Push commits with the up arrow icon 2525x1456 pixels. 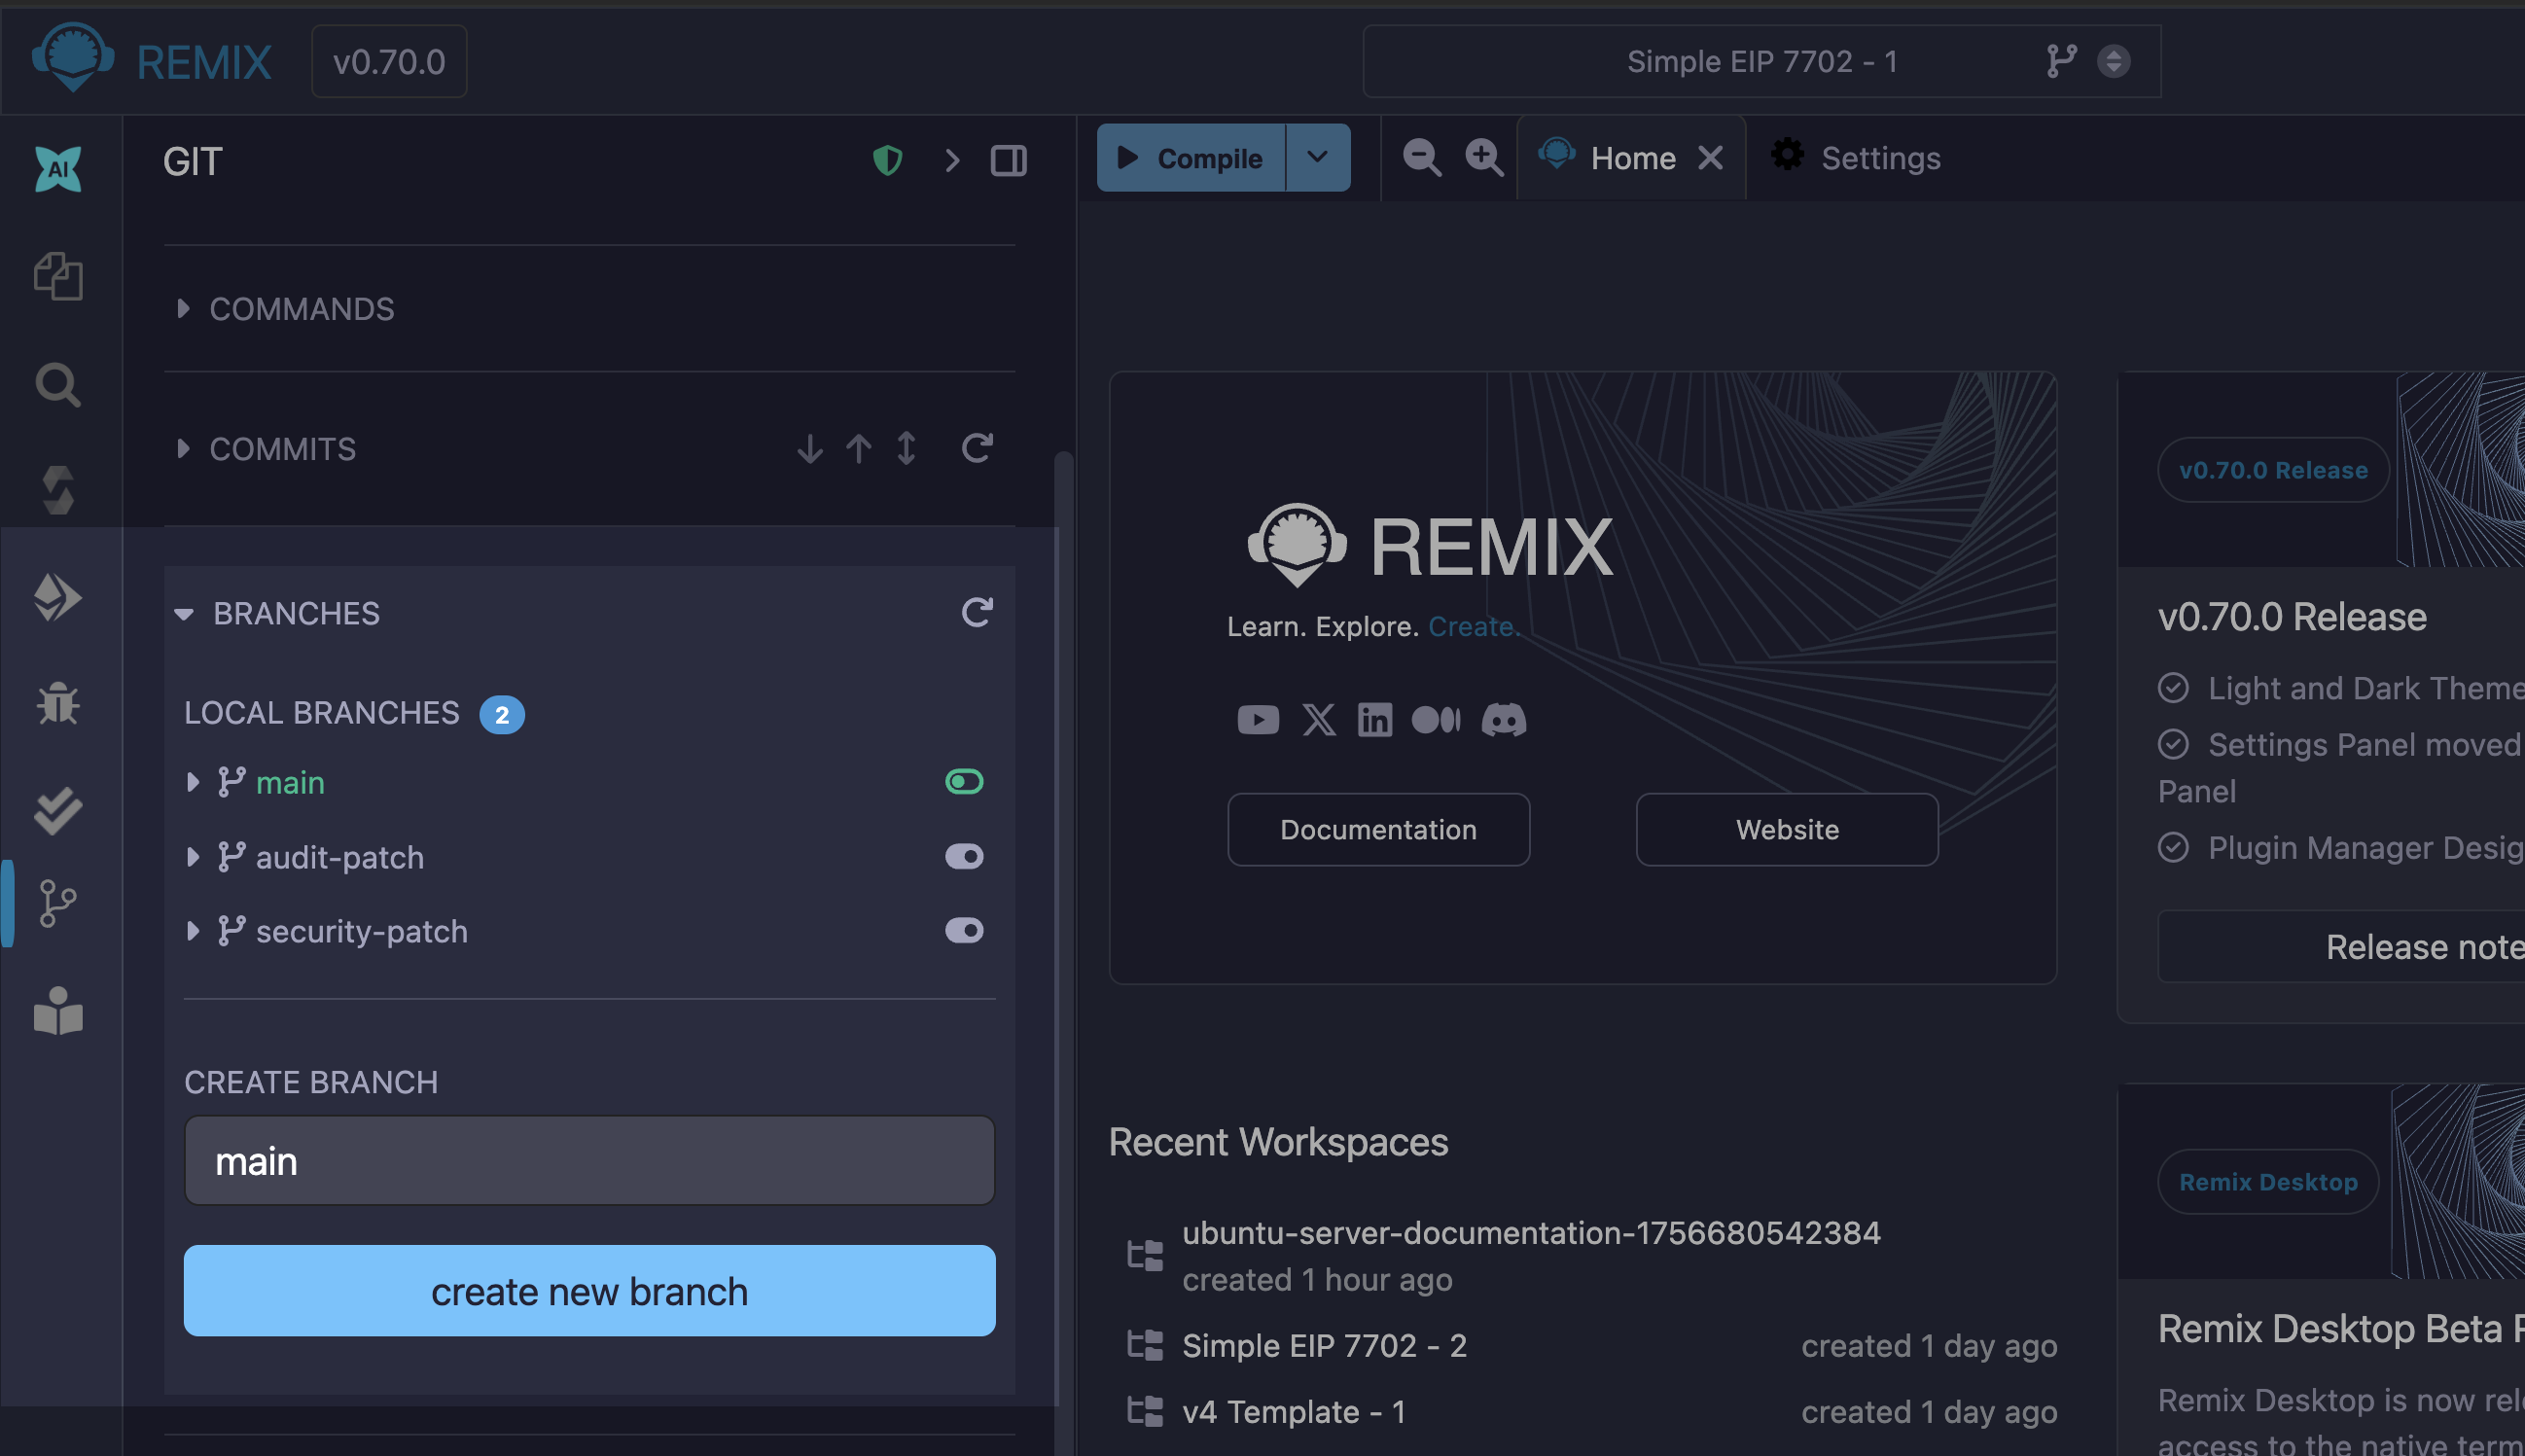click(x=858, y=448)
